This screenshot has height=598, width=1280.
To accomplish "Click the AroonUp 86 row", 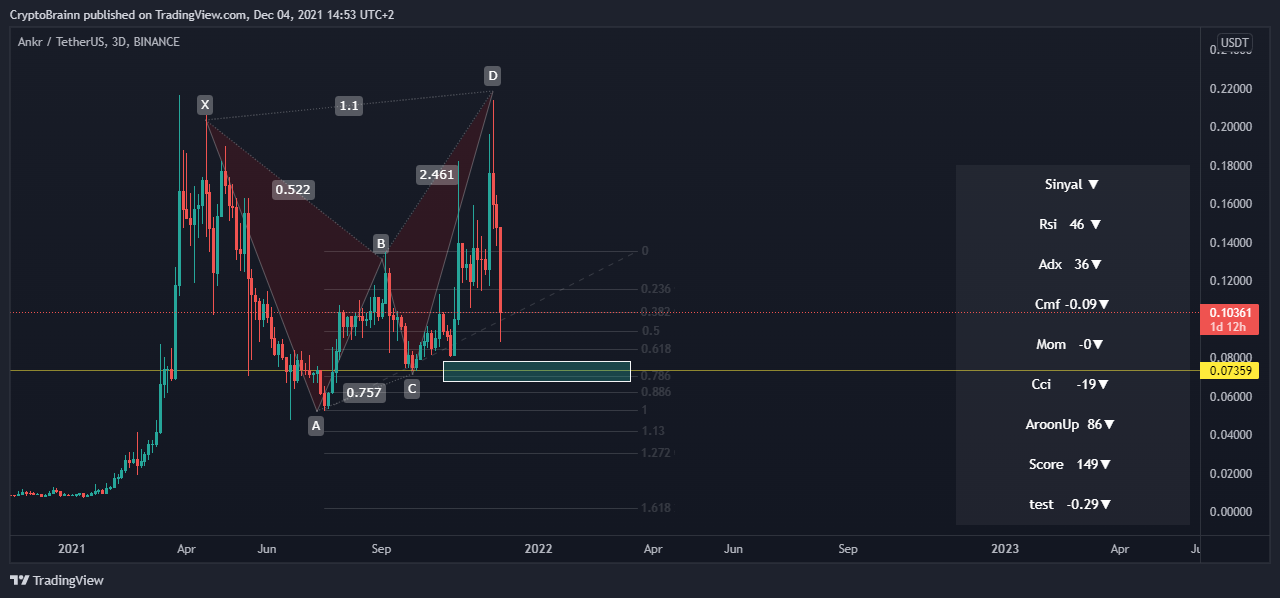I will (x=1072, y=425).
